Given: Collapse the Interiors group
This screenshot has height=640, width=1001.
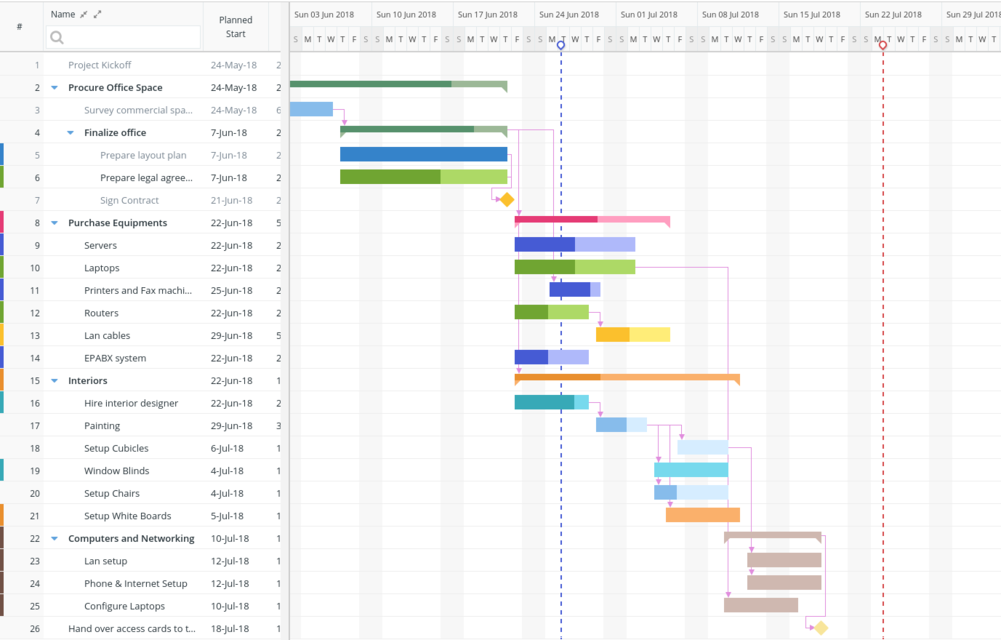Looking at the screenshot, I should click(54, 380).
